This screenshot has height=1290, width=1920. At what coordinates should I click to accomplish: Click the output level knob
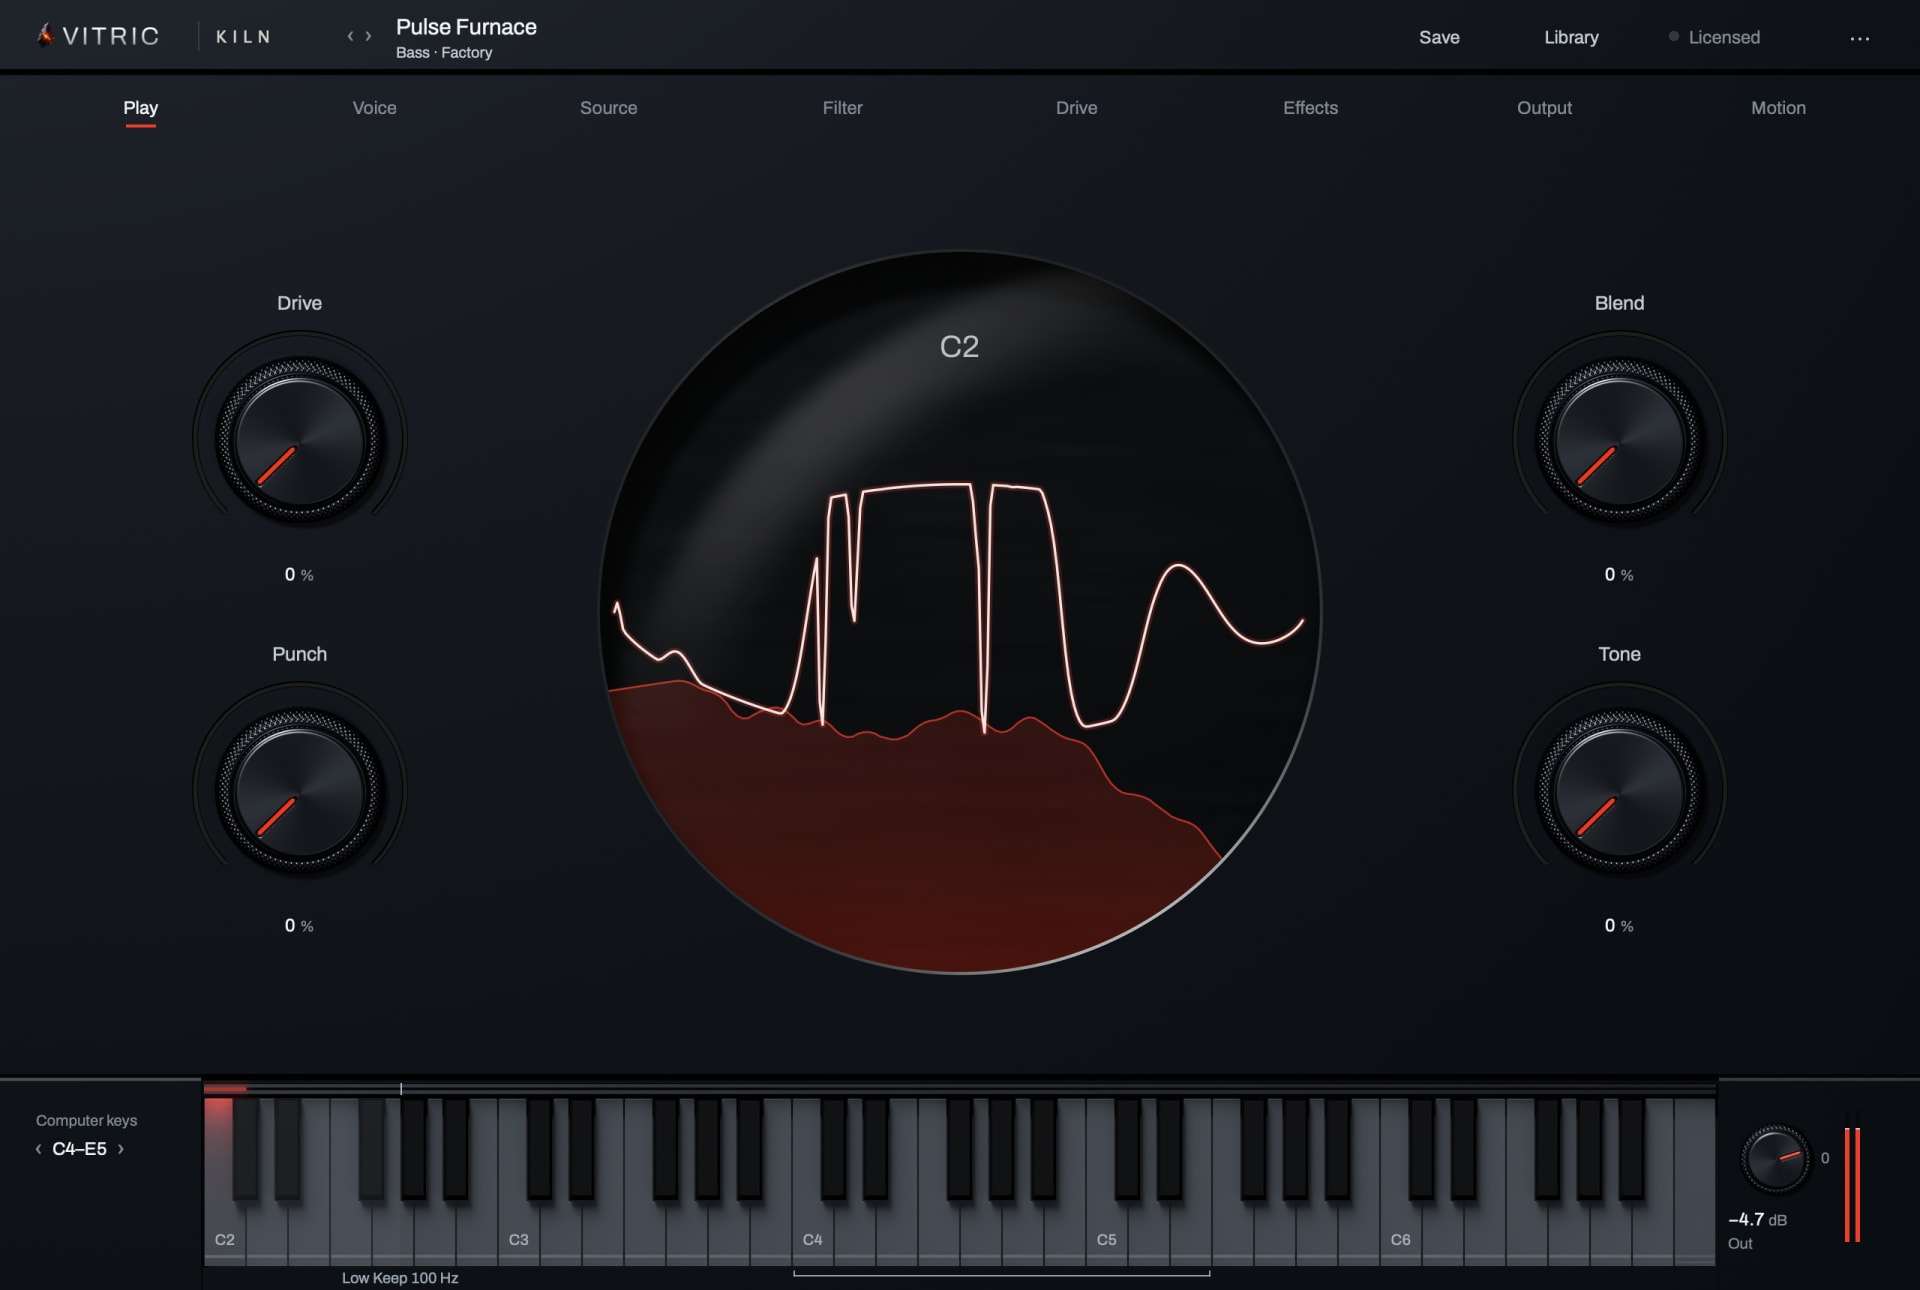(1776, 1158)
